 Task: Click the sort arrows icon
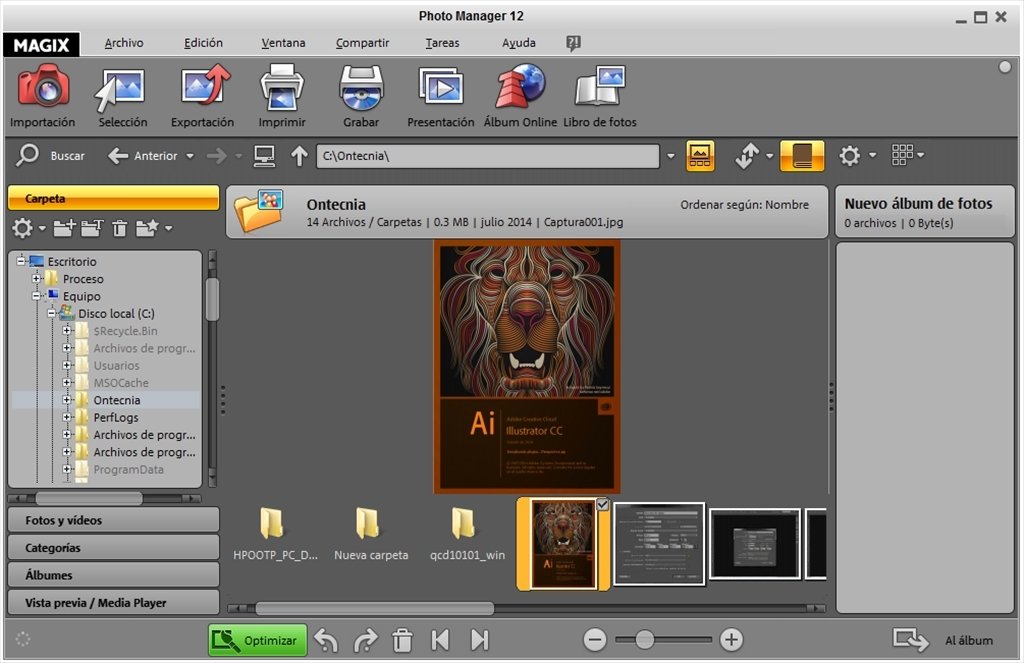click(746, 156)
